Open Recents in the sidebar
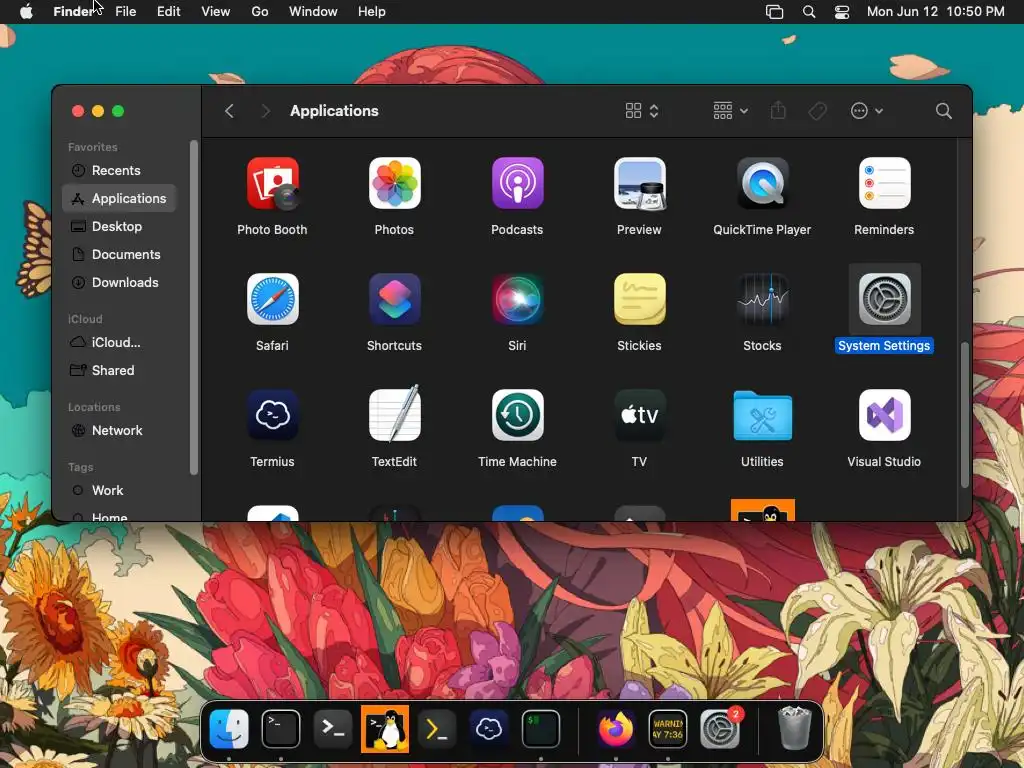The height and width of the screenshot is (768, 1024). click(x=120, y=170)
